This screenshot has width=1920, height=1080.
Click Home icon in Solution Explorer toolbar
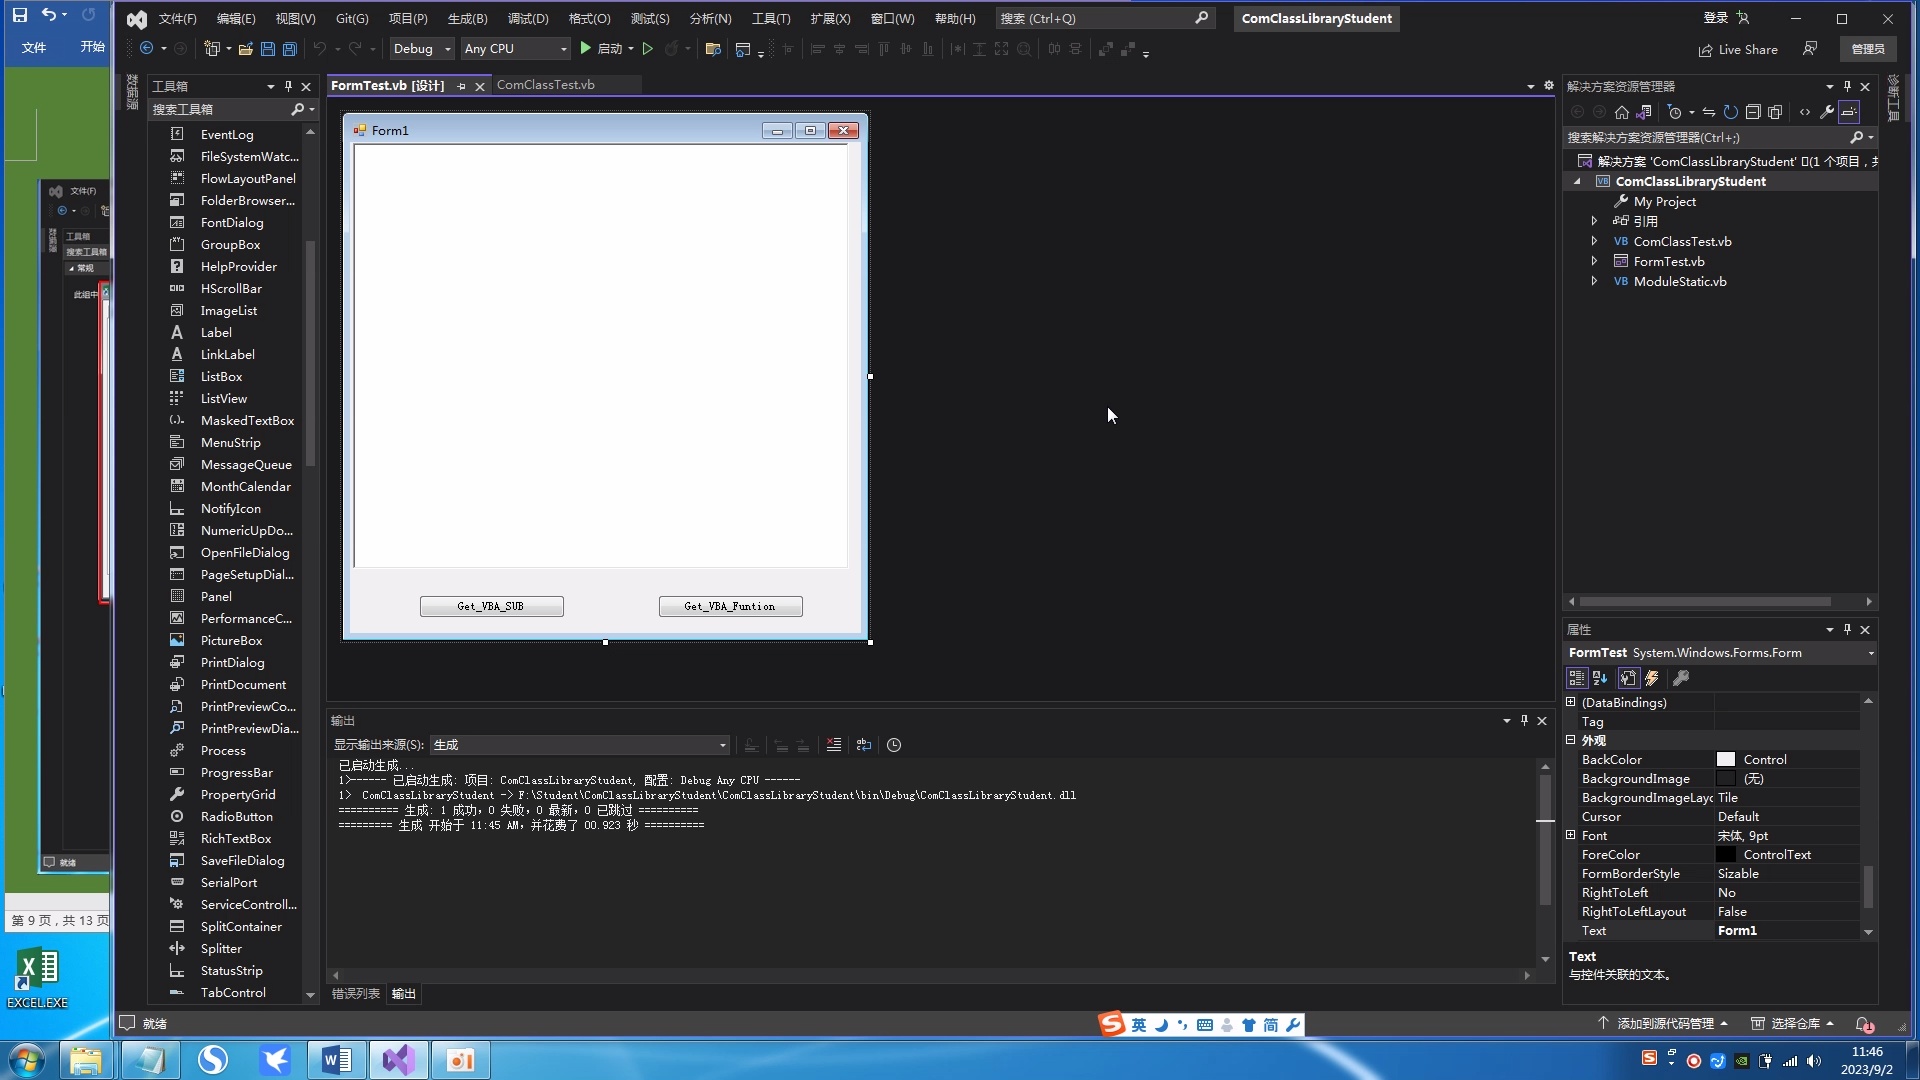coord(1622,112)
